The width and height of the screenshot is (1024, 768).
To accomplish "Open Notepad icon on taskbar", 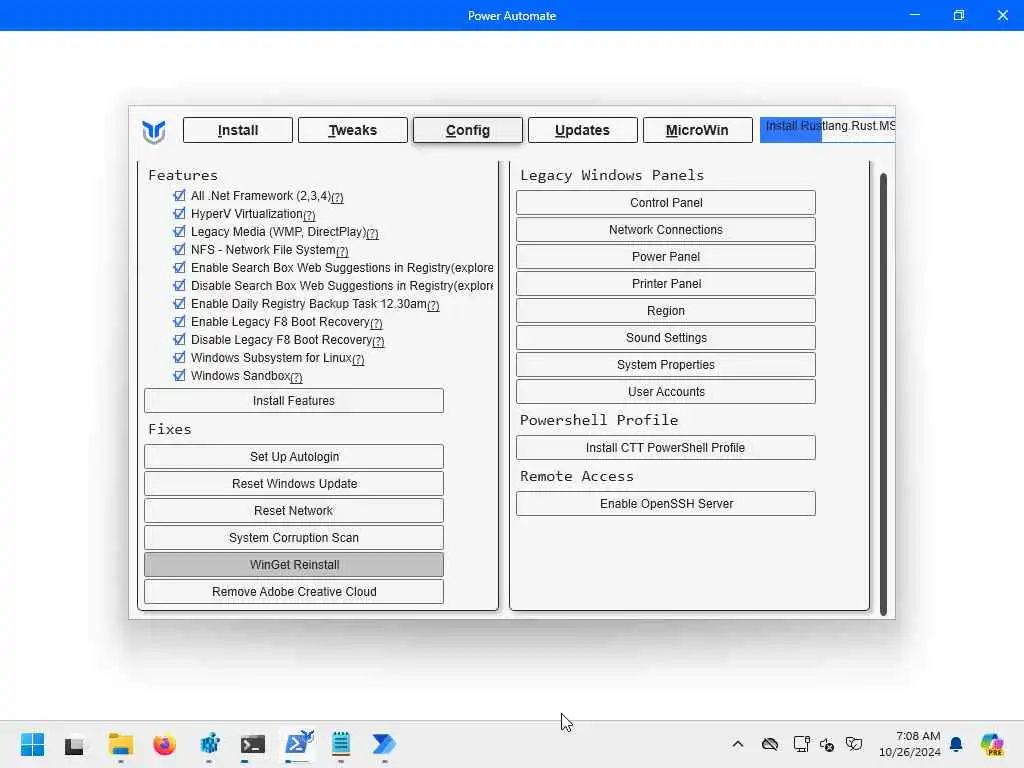I will 341,744.
